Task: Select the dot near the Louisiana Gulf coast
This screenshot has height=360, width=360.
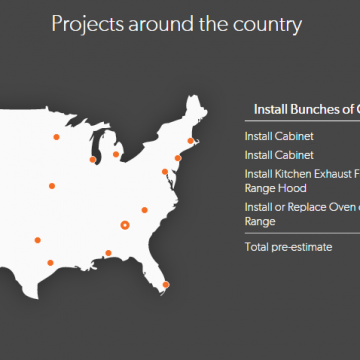Action: click(x=108, y=253)
